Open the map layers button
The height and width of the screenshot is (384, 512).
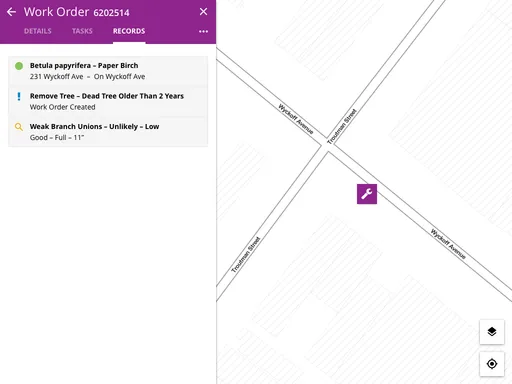(492, 332)
